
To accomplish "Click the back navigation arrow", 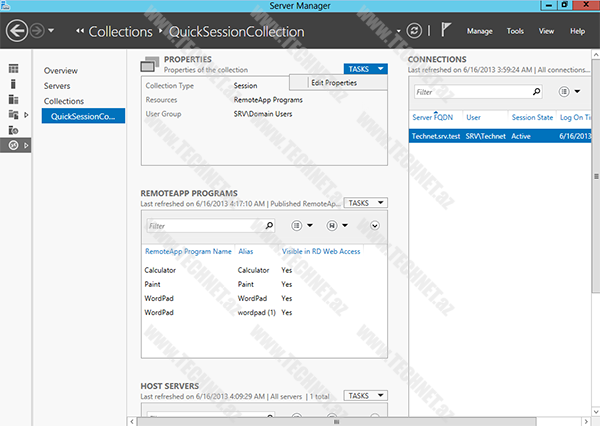I will pyautogui.click(x=16, y=31).
